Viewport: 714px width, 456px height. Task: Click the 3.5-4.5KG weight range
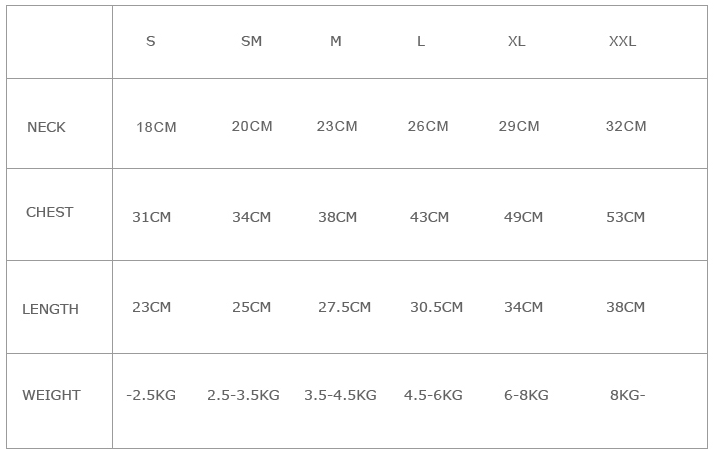point(340,395)
